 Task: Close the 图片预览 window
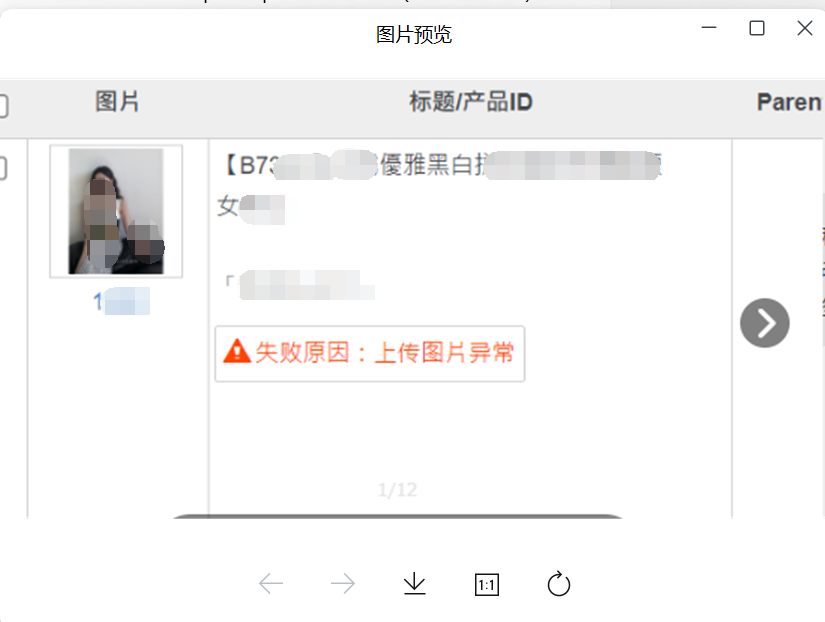tap(804, 28)
